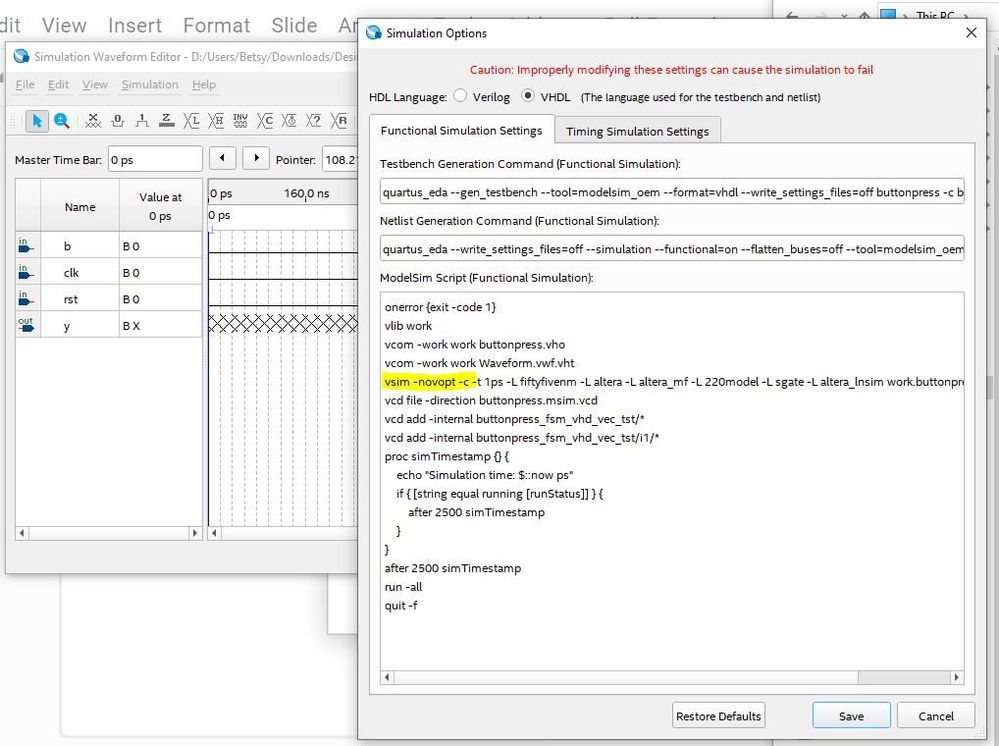Image resolution: width=999 pixels, height=746 pixels.
Task: Activate the Zoom magnifier tool
Action: [x=62, y=121]
